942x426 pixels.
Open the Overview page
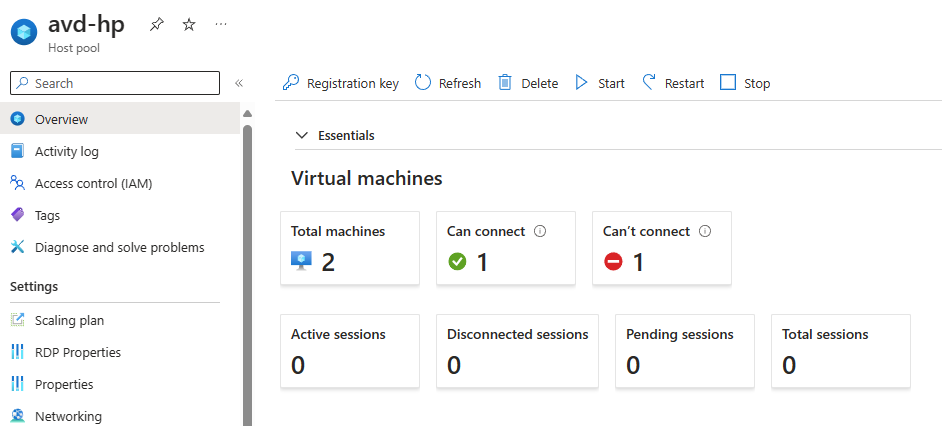(x=120, y=119)
